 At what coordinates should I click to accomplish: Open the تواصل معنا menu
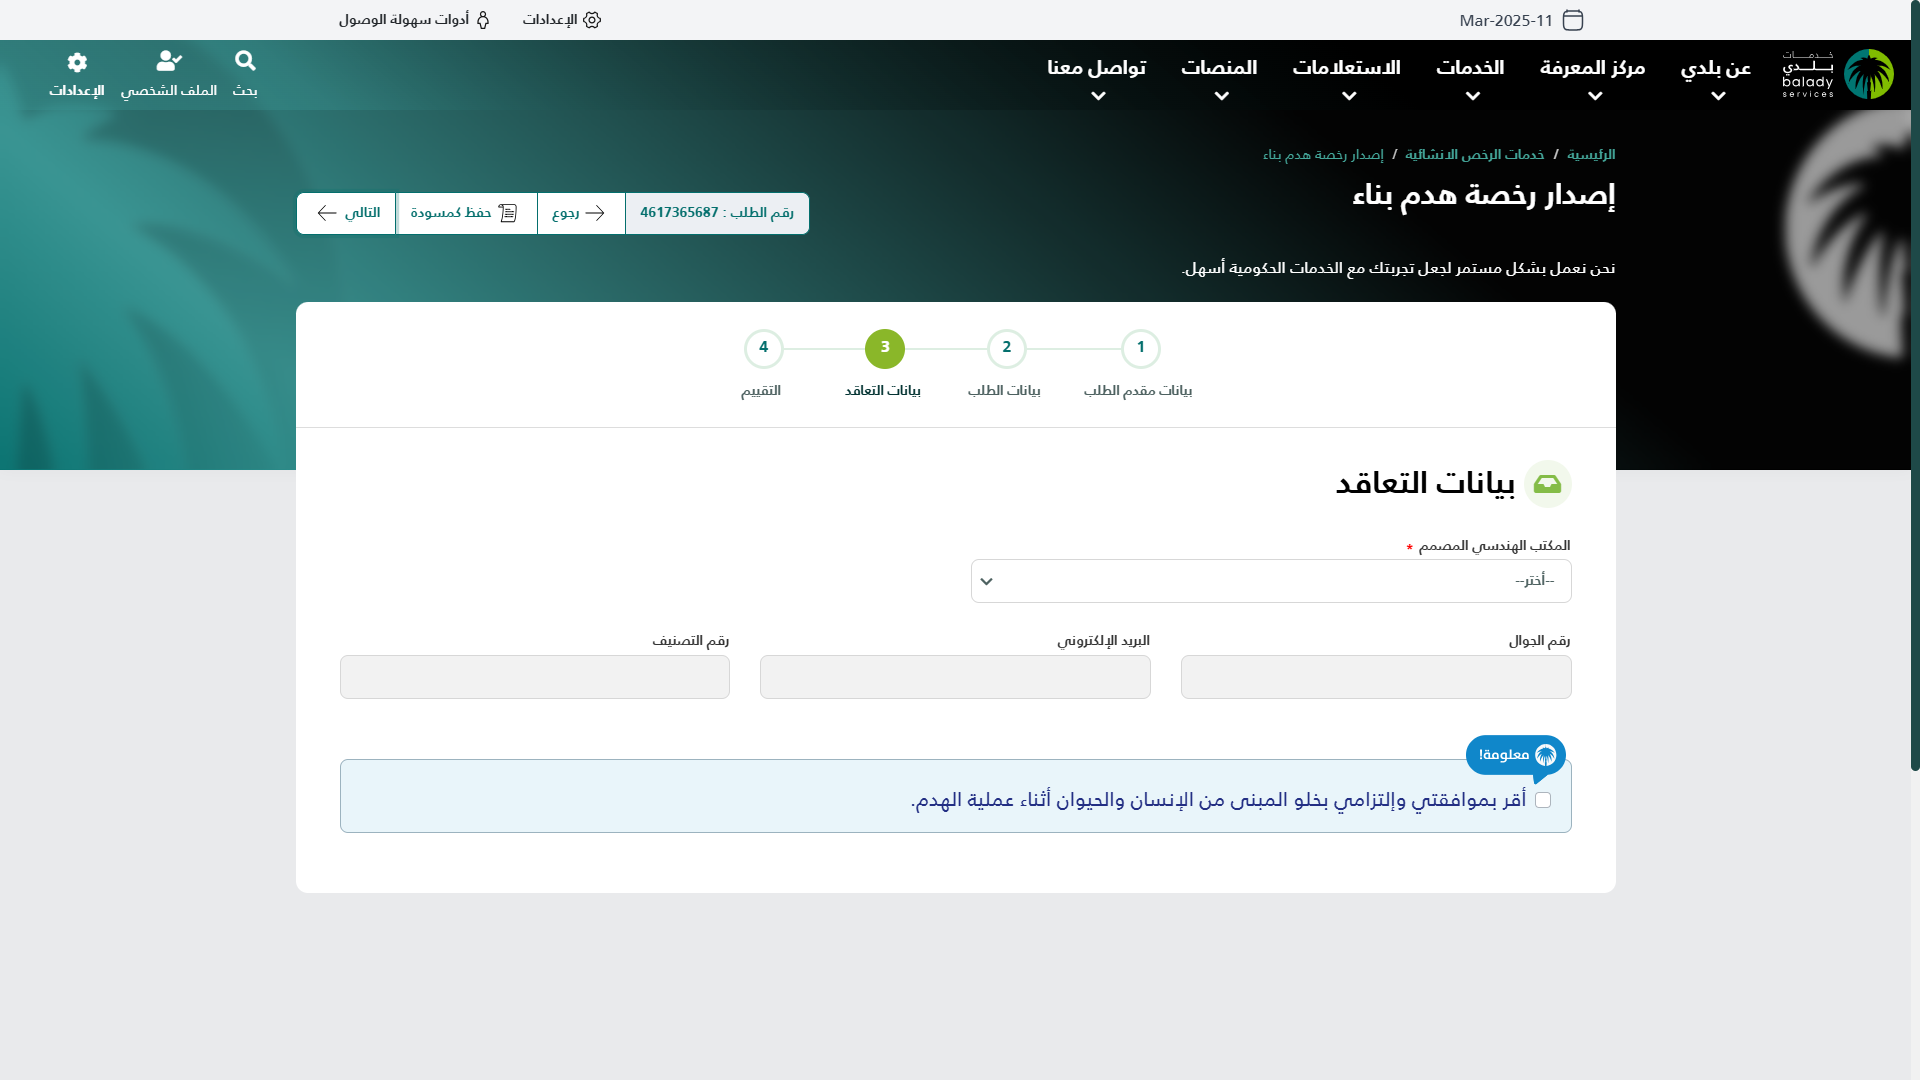[1096, 68]
